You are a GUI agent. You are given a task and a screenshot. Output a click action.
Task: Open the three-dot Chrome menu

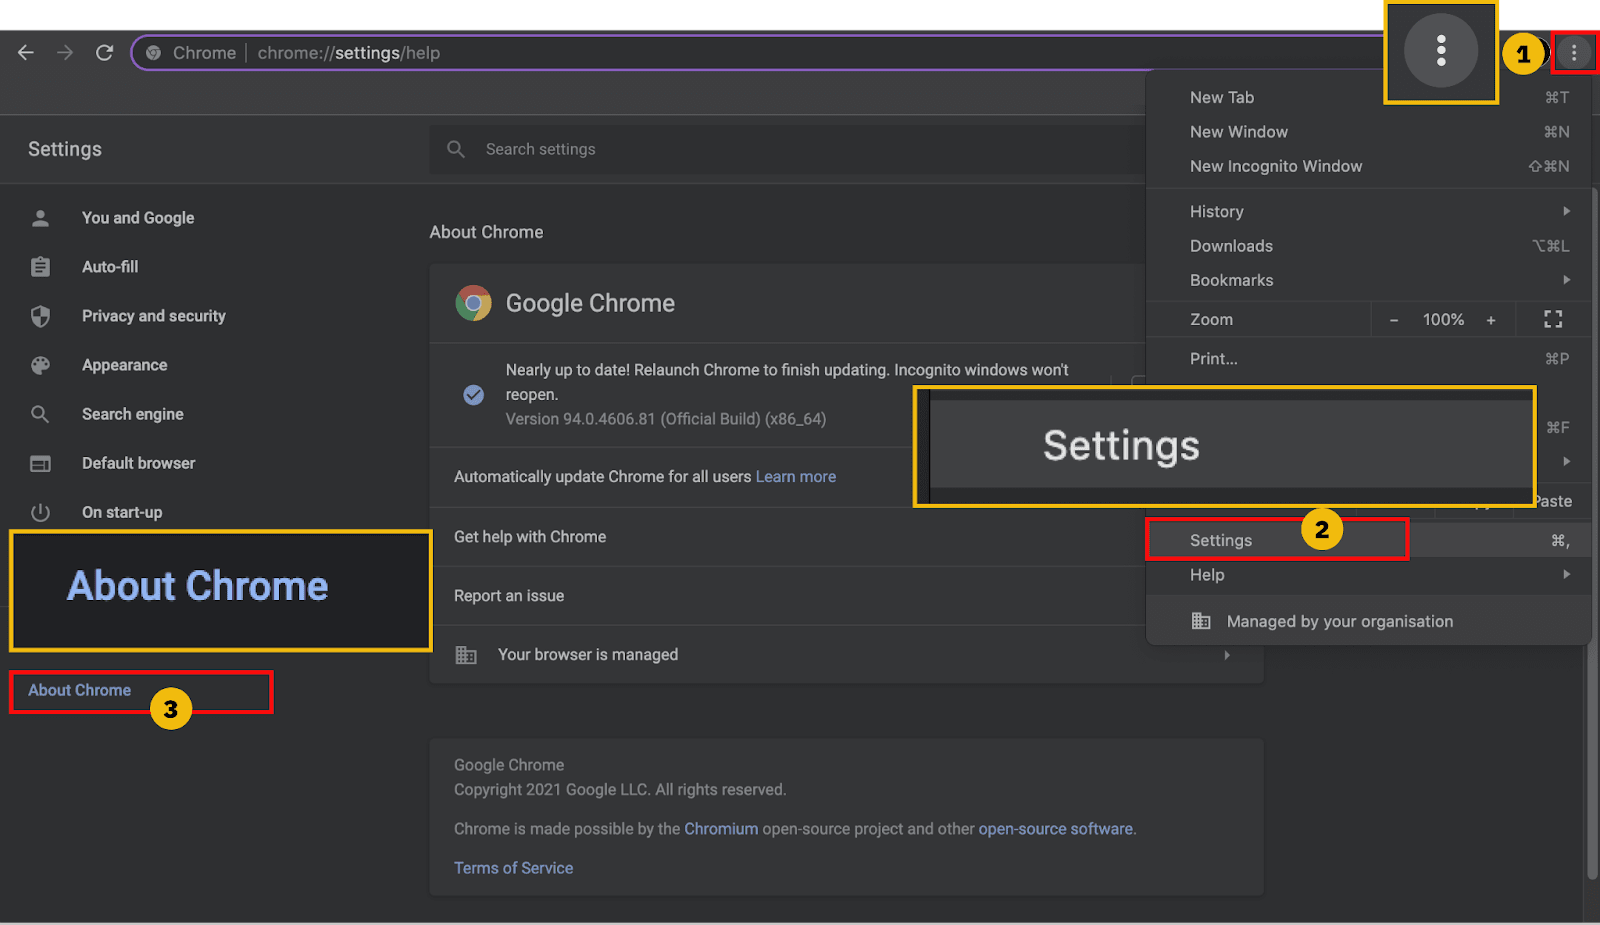click(1574, 53)
